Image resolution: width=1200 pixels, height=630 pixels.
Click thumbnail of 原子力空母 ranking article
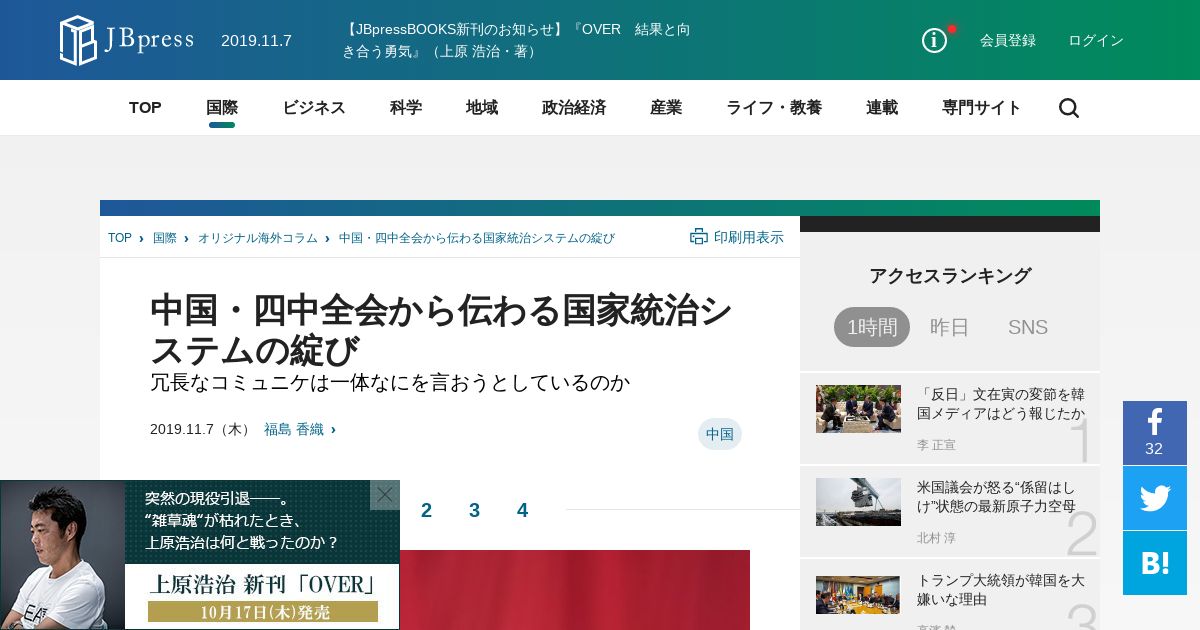pos(858,502)
